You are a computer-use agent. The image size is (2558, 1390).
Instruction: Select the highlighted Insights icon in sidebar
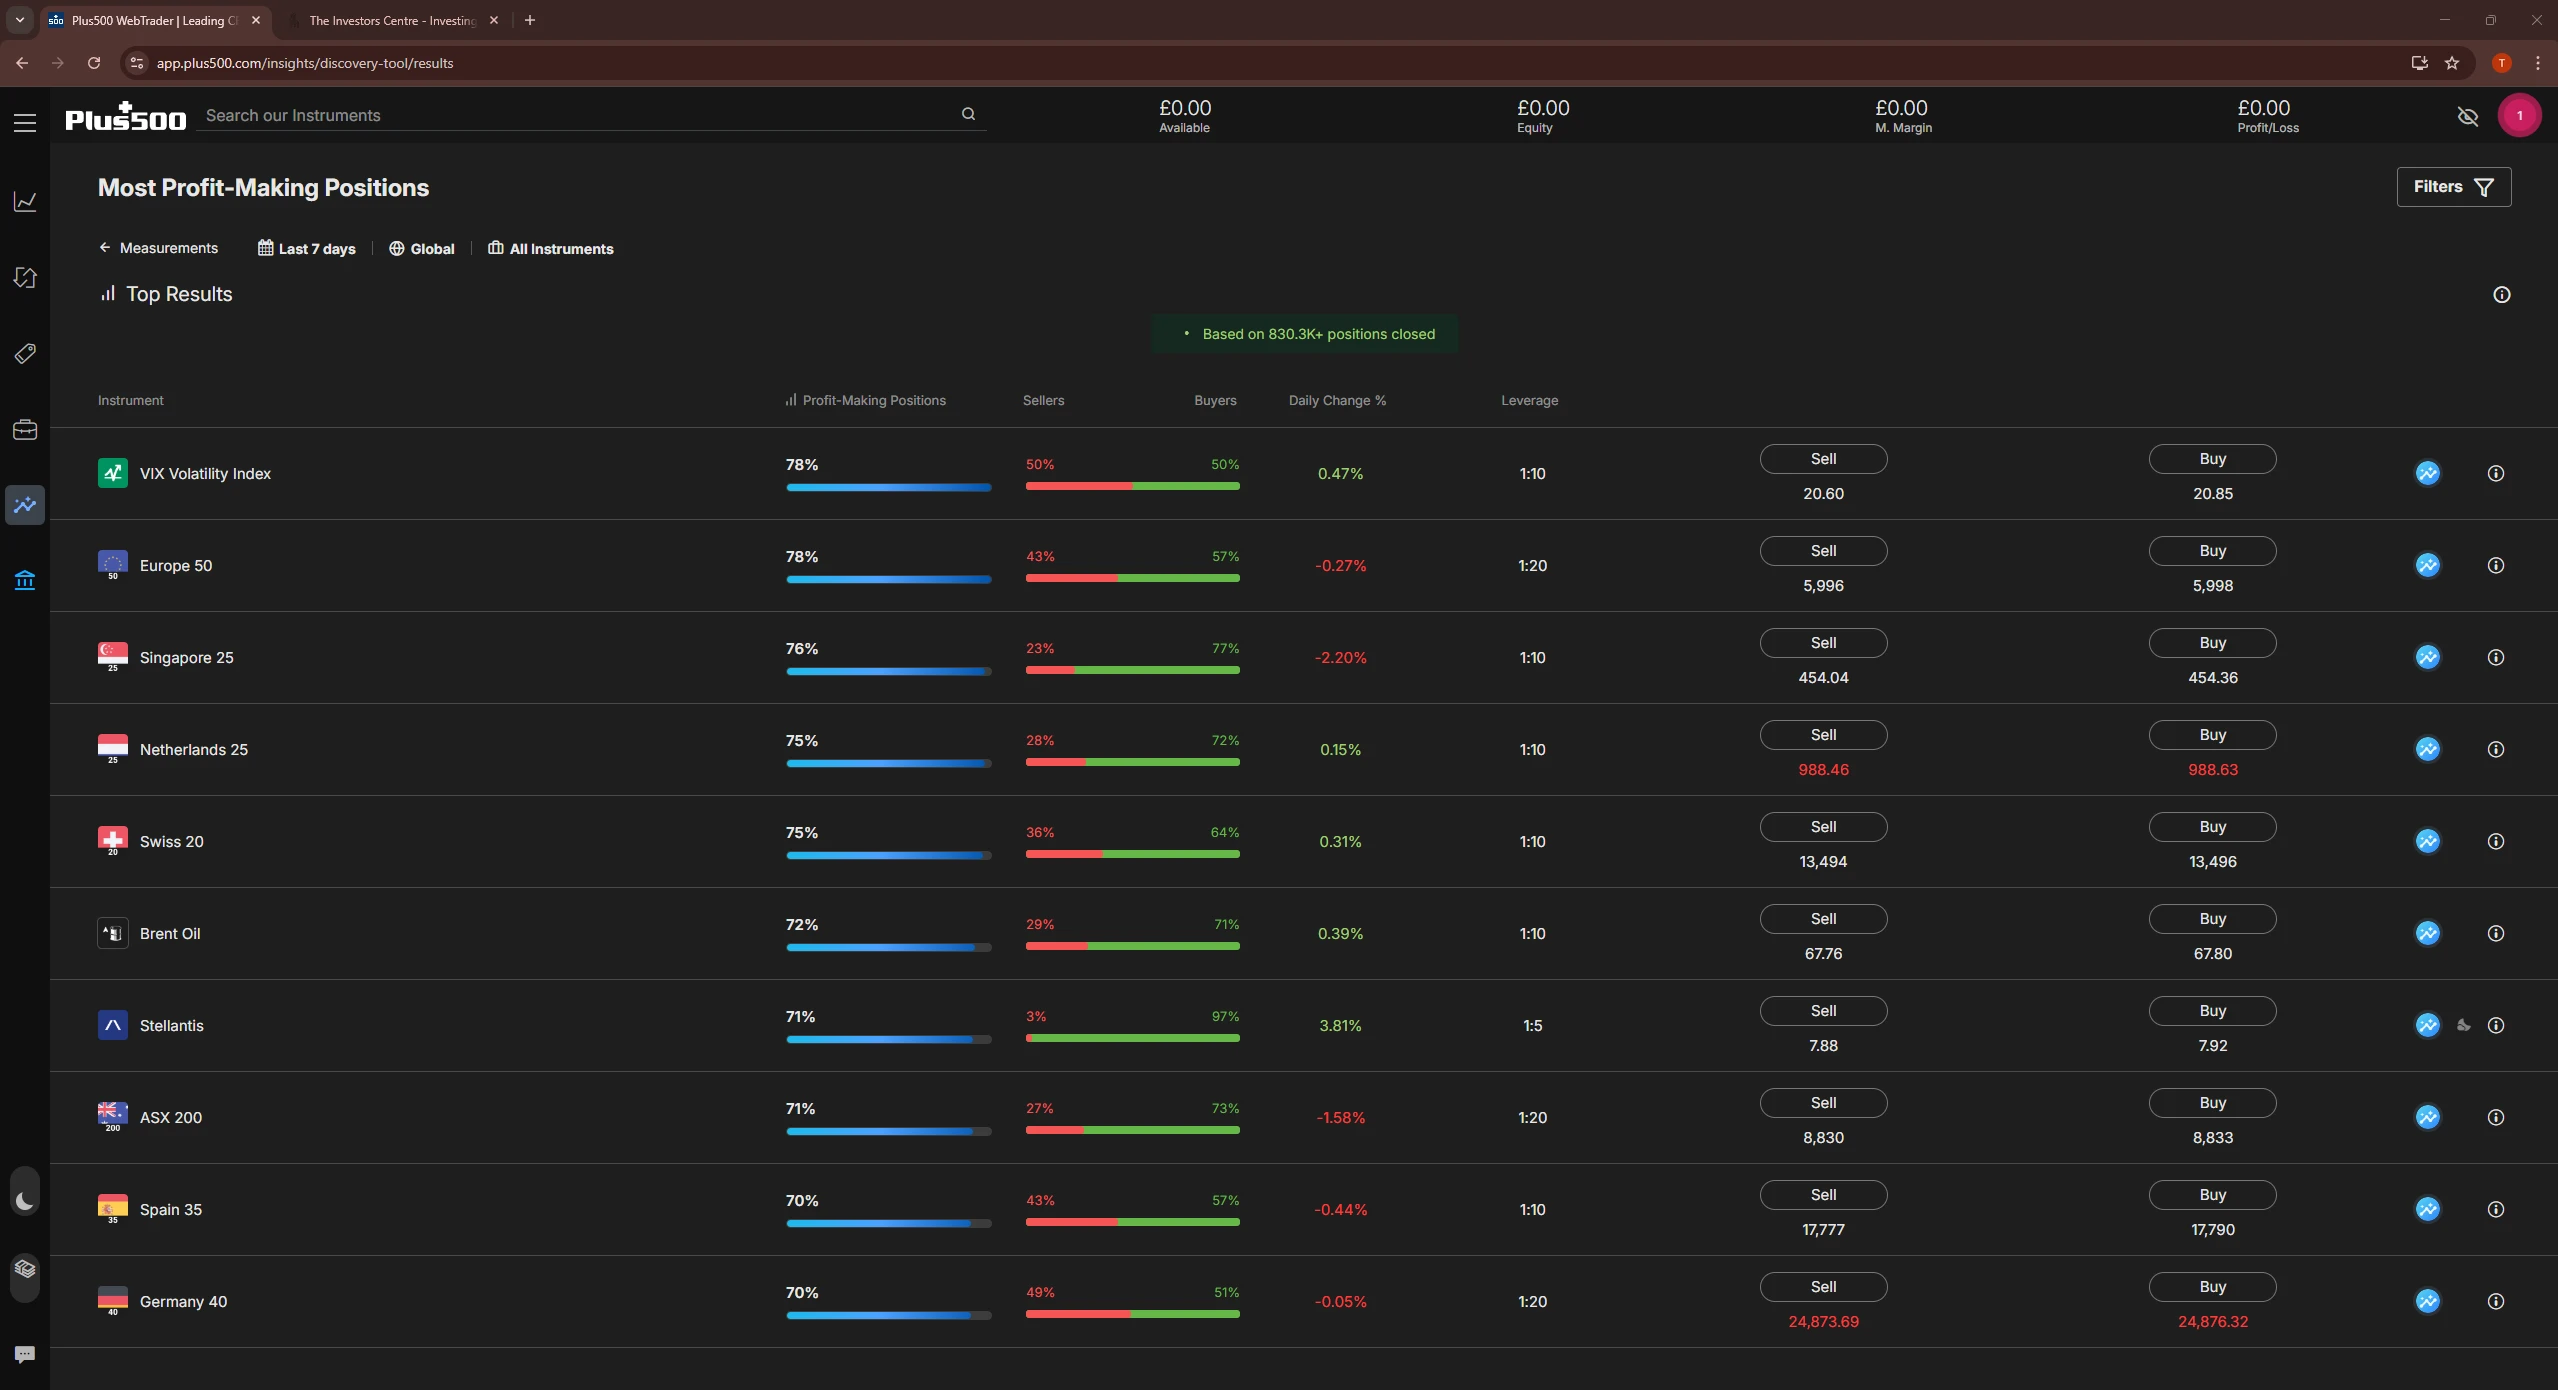pyautogui.click(x=25, y=505)
